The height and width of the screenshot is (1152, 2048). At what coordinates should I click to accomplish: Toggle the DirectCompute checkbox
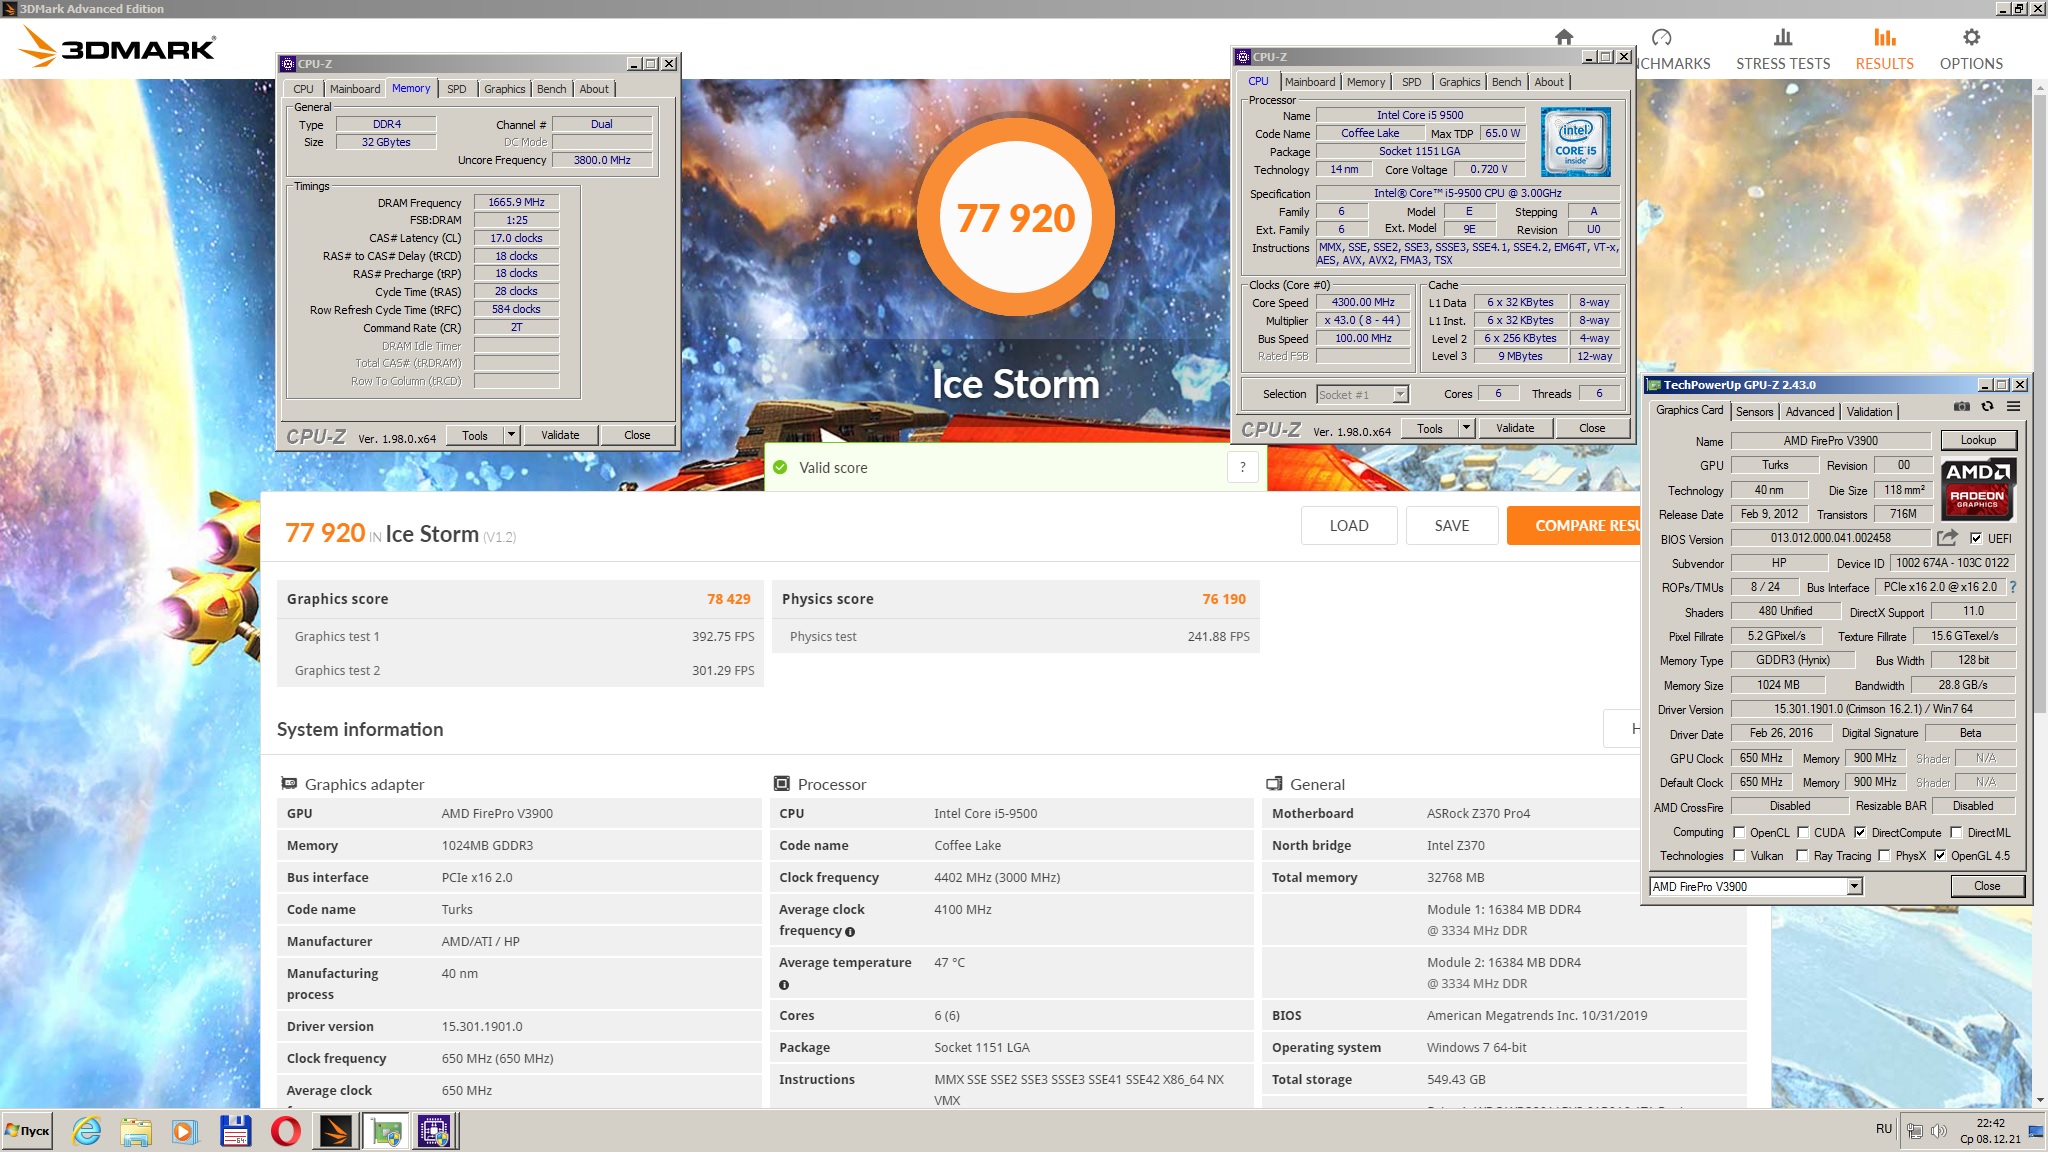pyautogui.click(x=1860, y=832)
